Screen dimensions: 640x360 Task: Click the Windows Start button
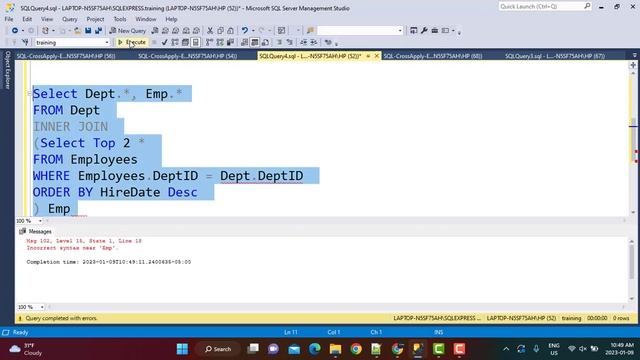pyautogui.click(x=182, y=349)
